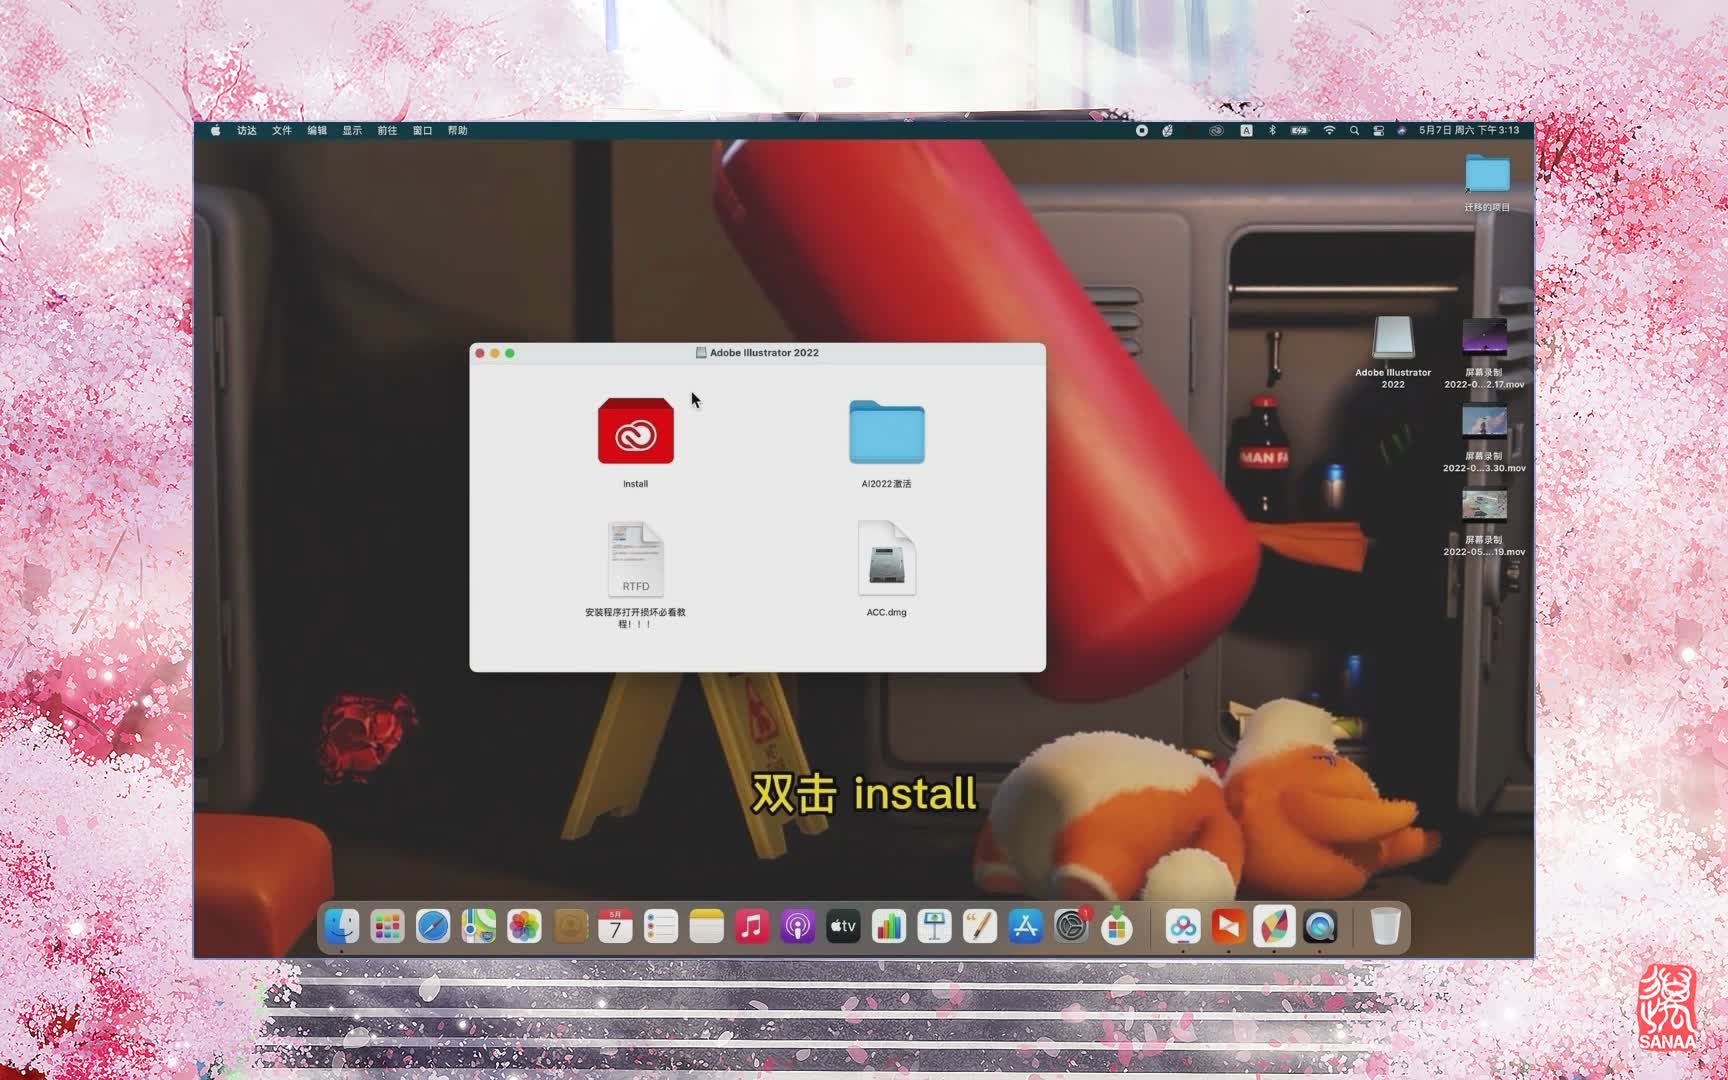This screenshot has width=1728, height=1080.
Task: Click the AI2022激活 folder name
Action: 887,484
